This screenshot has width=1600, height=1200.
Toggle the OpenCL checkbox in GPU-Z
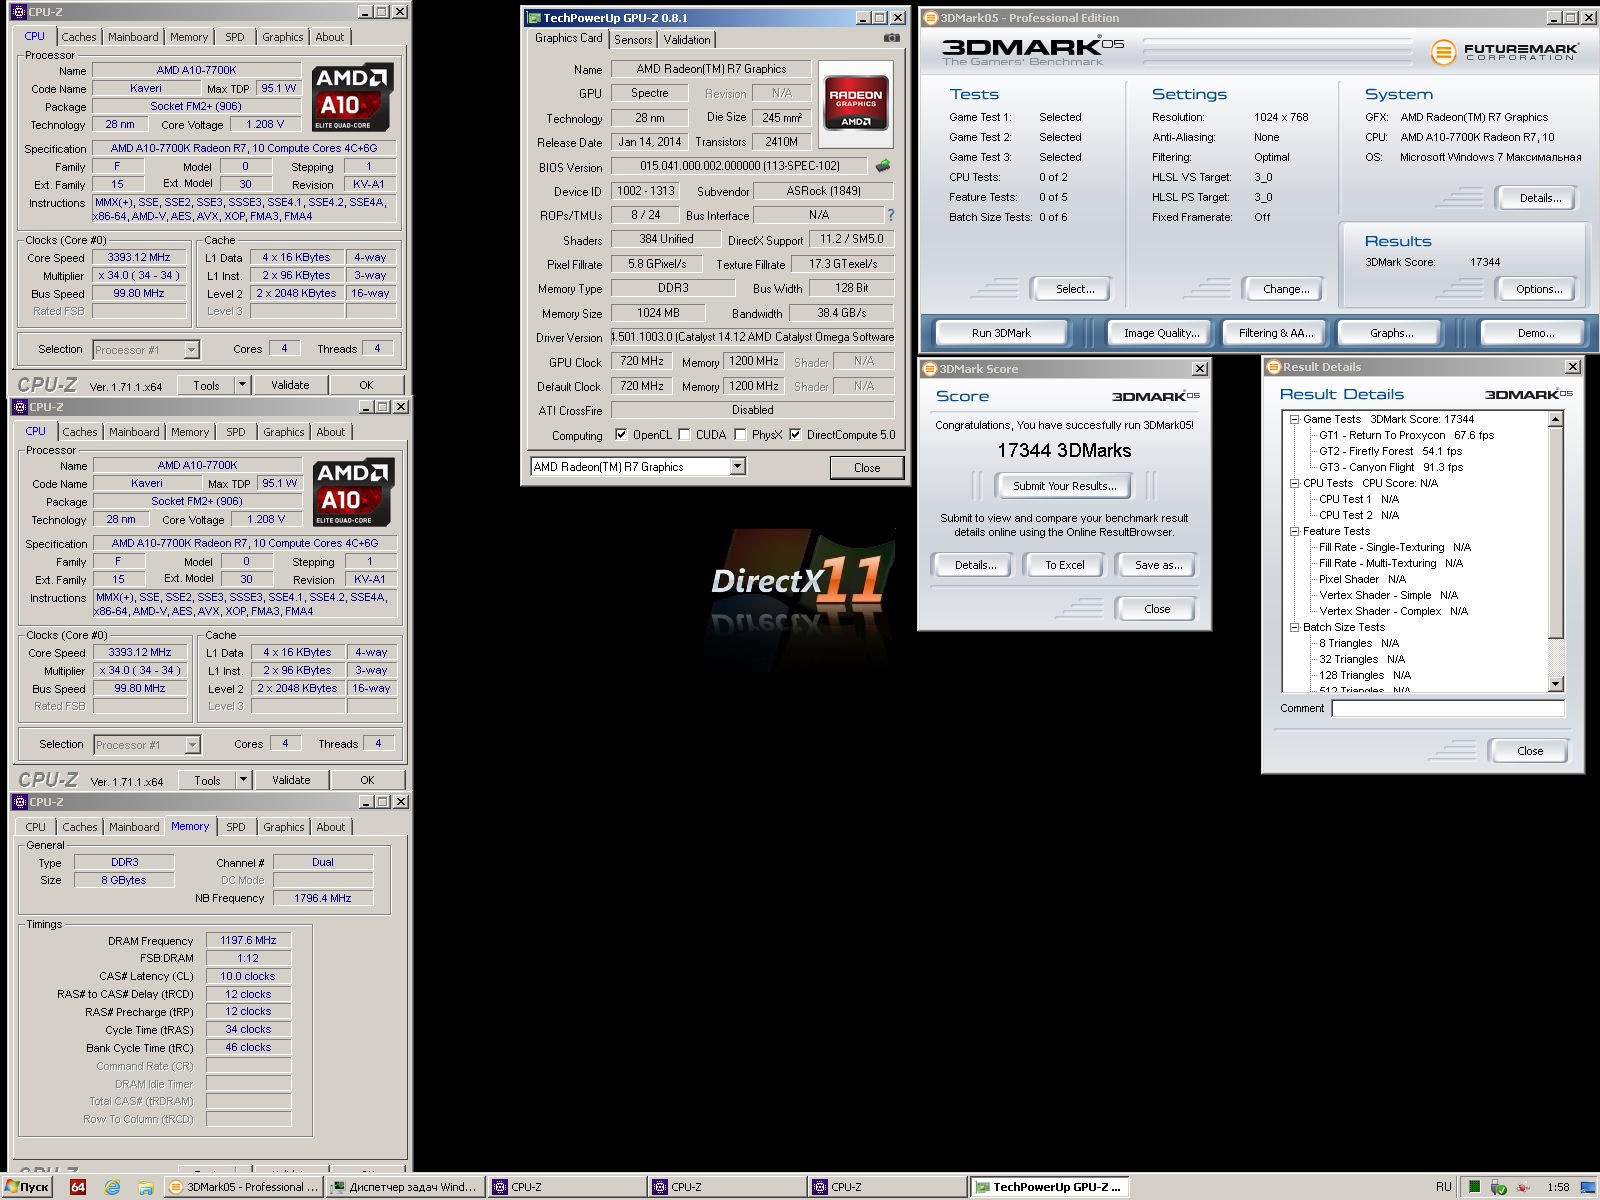tap(621, 434)
